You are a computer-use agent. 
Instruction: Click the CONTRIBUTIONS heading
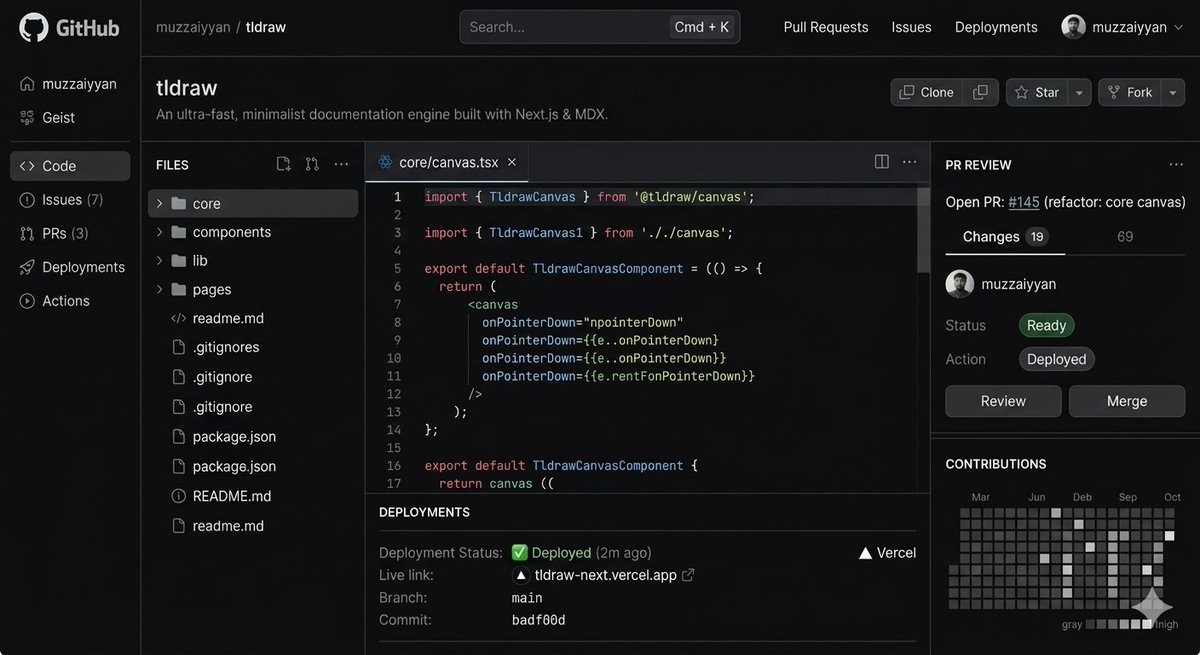[996, 464]
